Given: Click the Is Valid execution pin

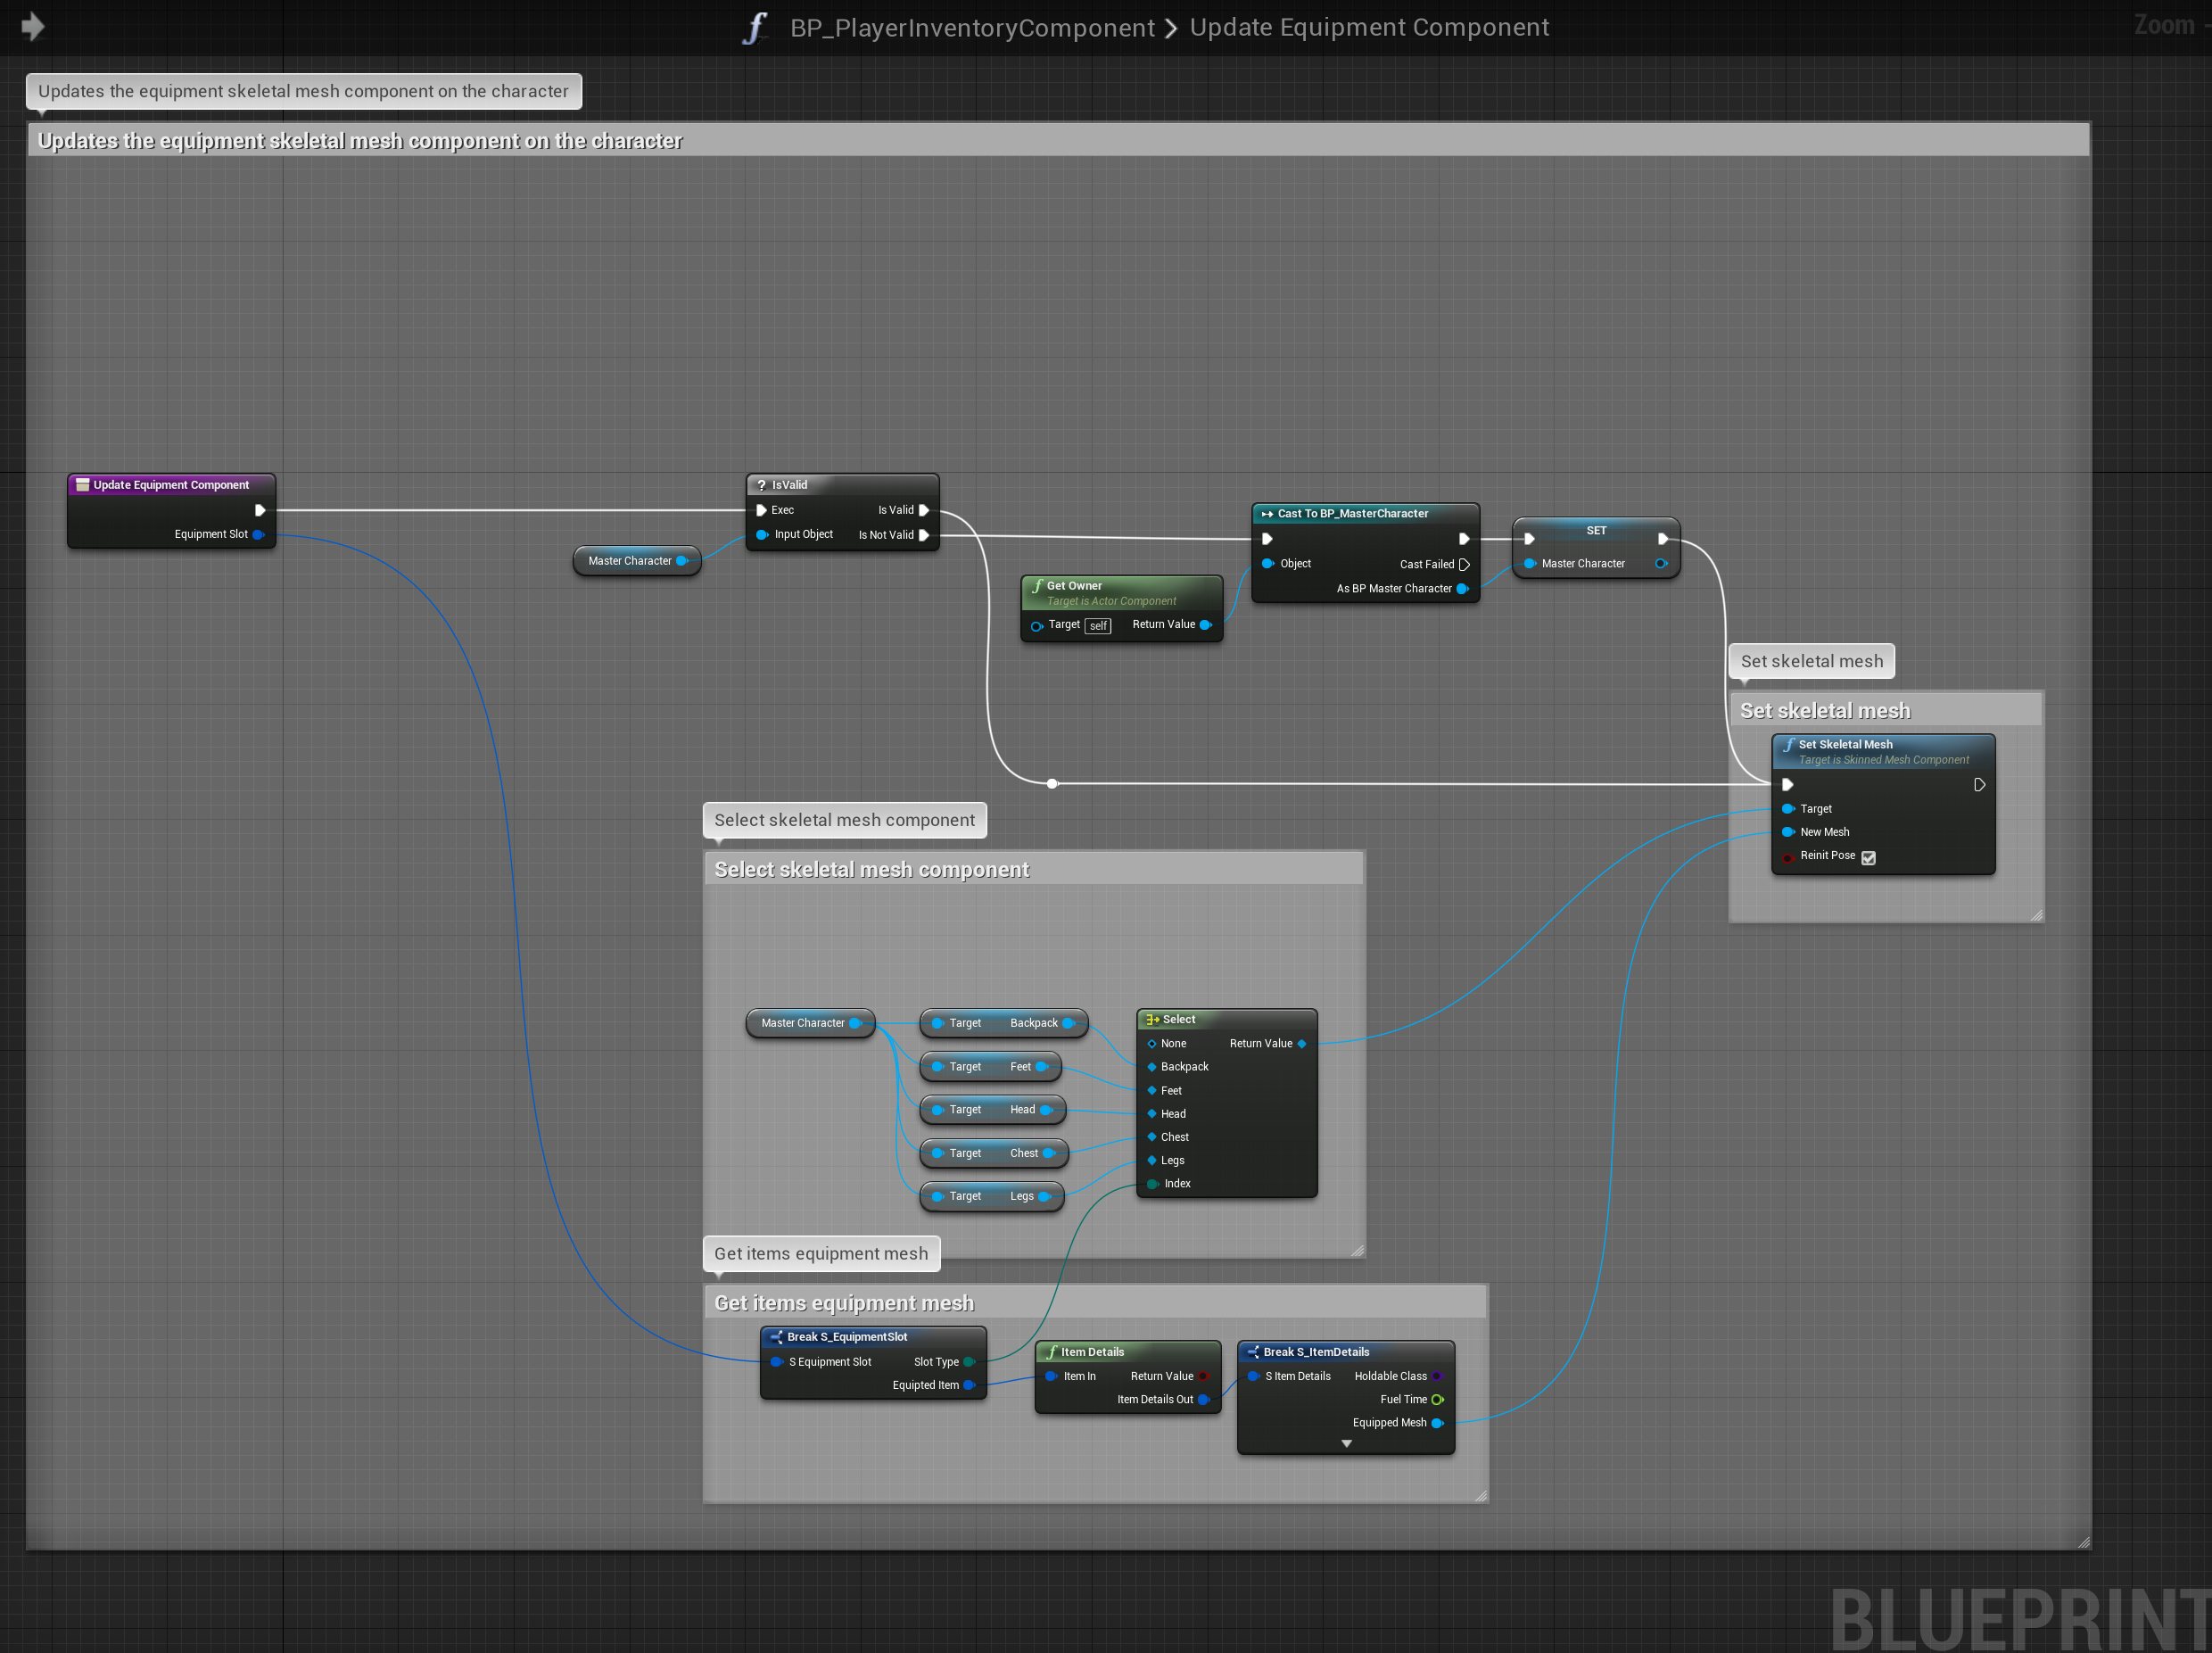Looking at the screenshot, I should 924,510.
